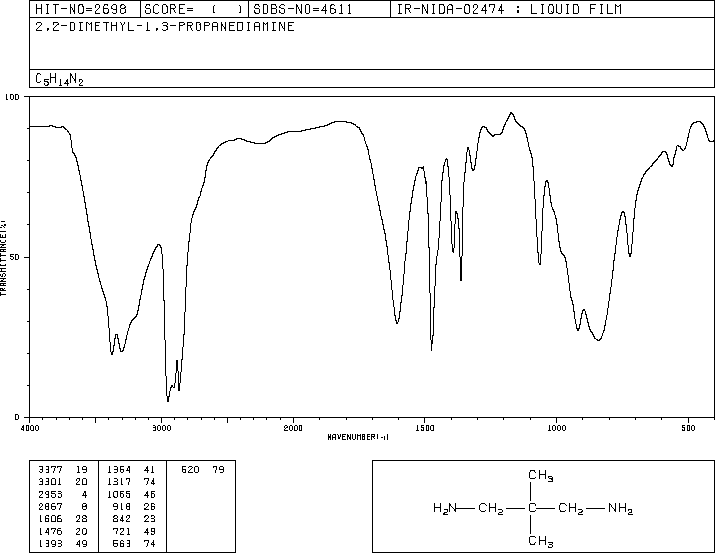The height and width of the screenshot is (553, 715).
Task: Click transmittance 4 beside peak 2953
Action: pyautogui.click(x=84, y=494)
